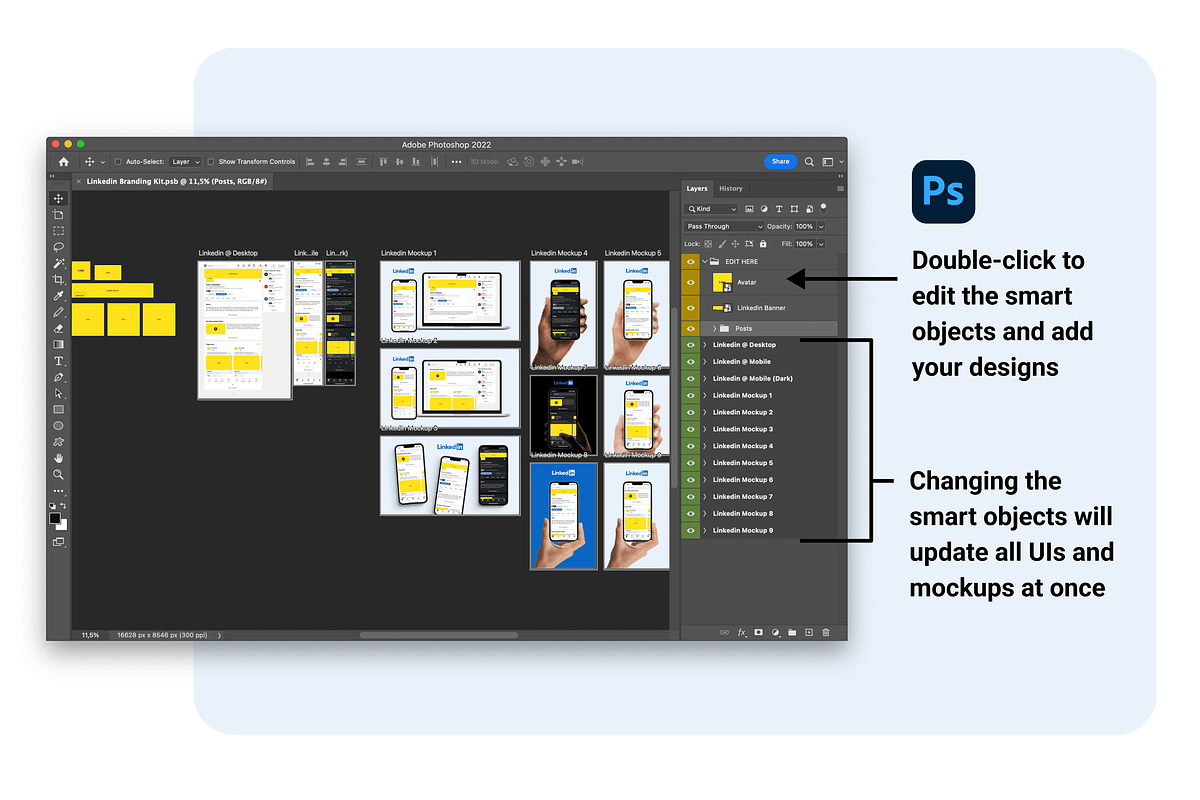Expand the Linkedin Mockup 1 group
This screenshot has height=800, width=1200.
(x=704, y=395)
